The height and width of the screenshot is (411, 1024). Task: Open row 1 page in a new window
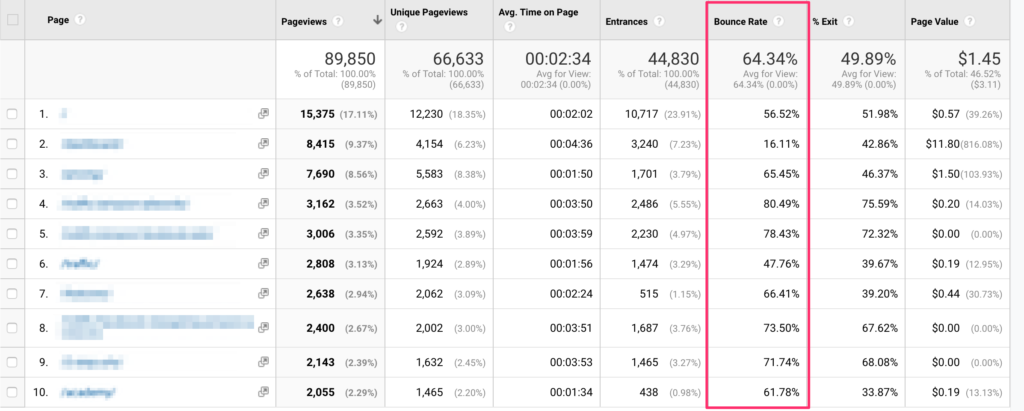pos(263,114)
